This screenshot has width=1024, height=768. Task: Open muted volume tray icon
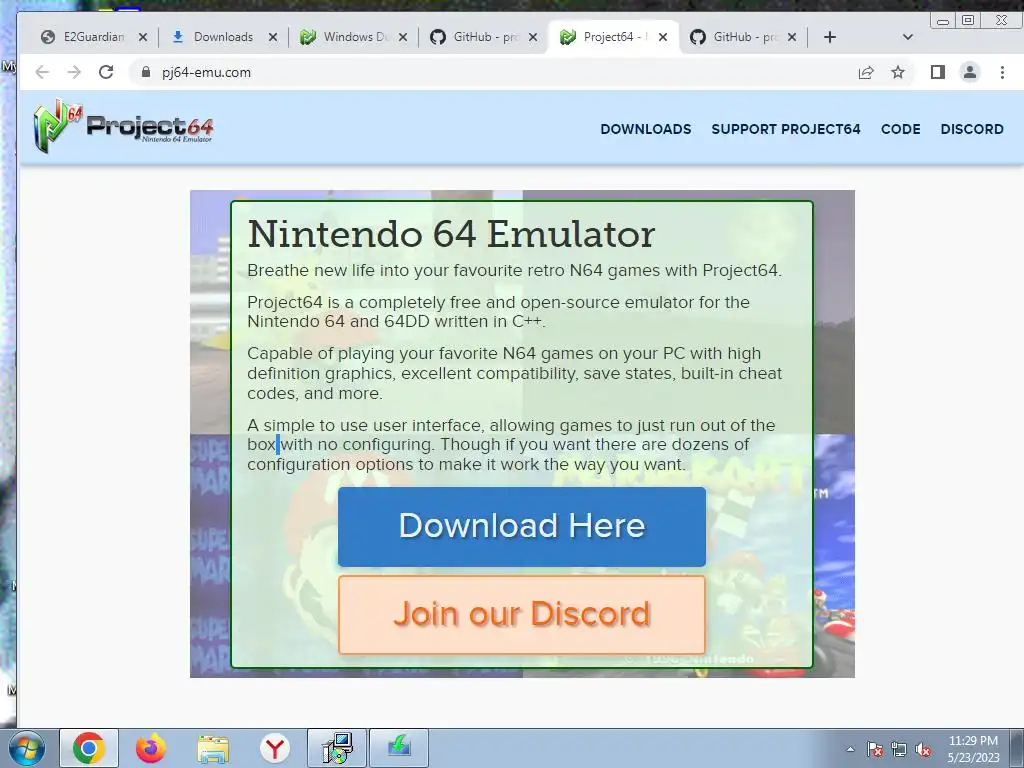[923, 749]
